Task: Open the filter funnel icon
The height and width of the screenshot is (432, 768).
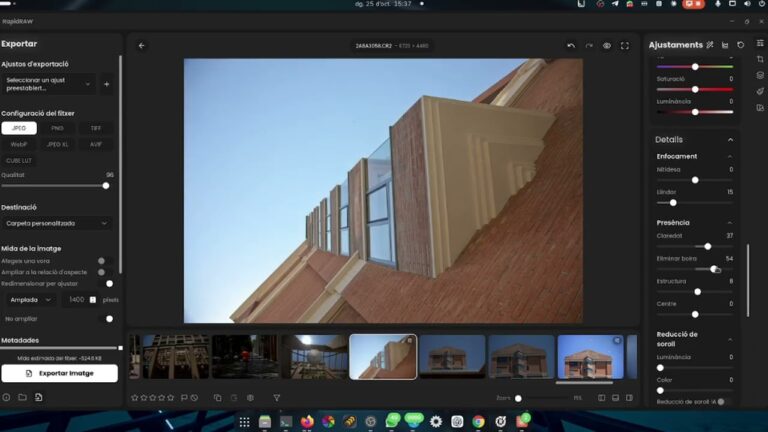Action: (277, 398)
